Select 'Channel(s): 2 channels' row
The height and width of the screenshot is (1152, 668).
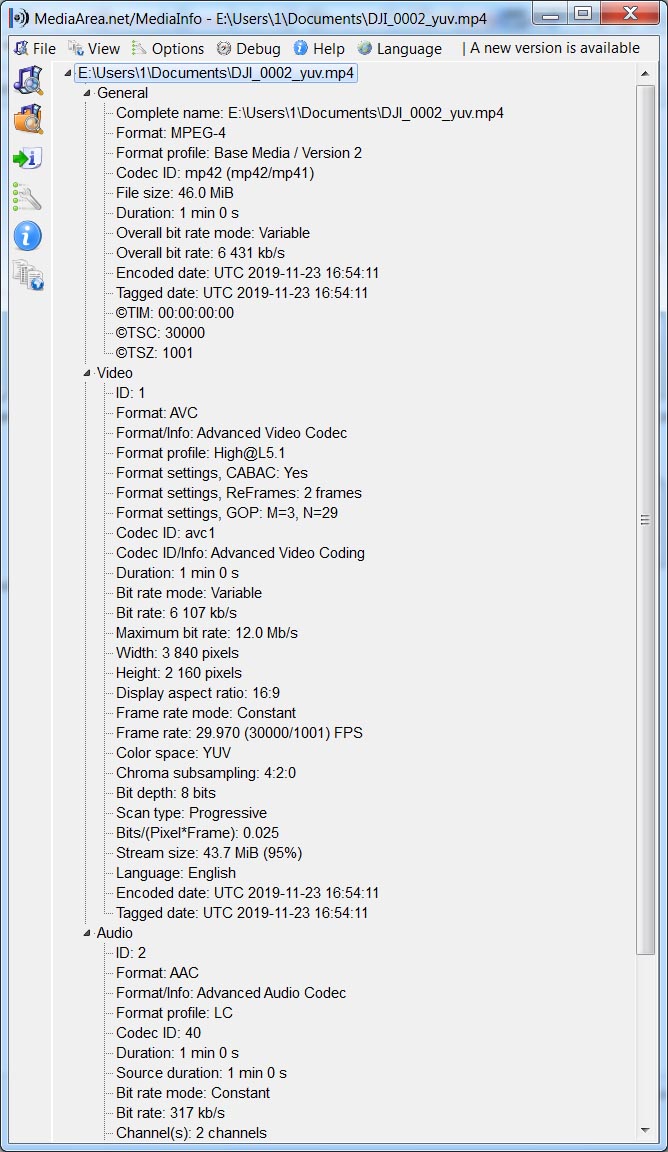coord(191,1133)
